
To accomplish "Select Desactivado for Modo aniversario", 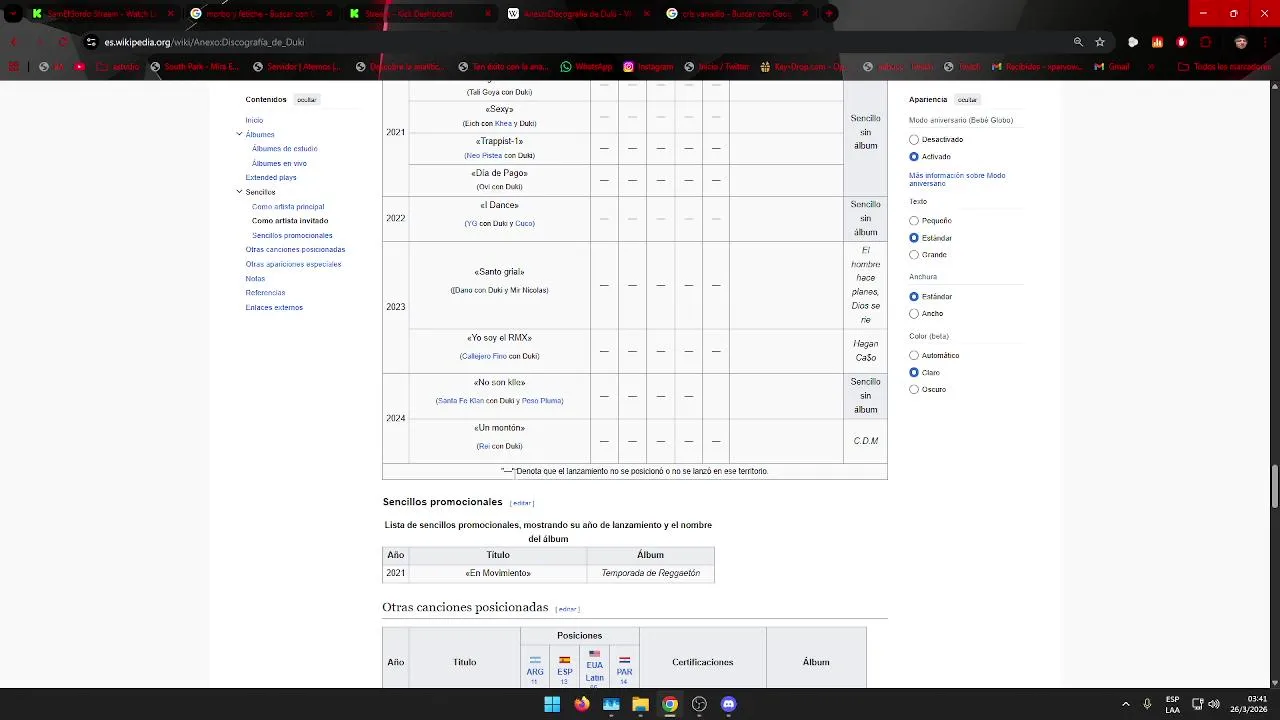I will click(x=914, y=140).
